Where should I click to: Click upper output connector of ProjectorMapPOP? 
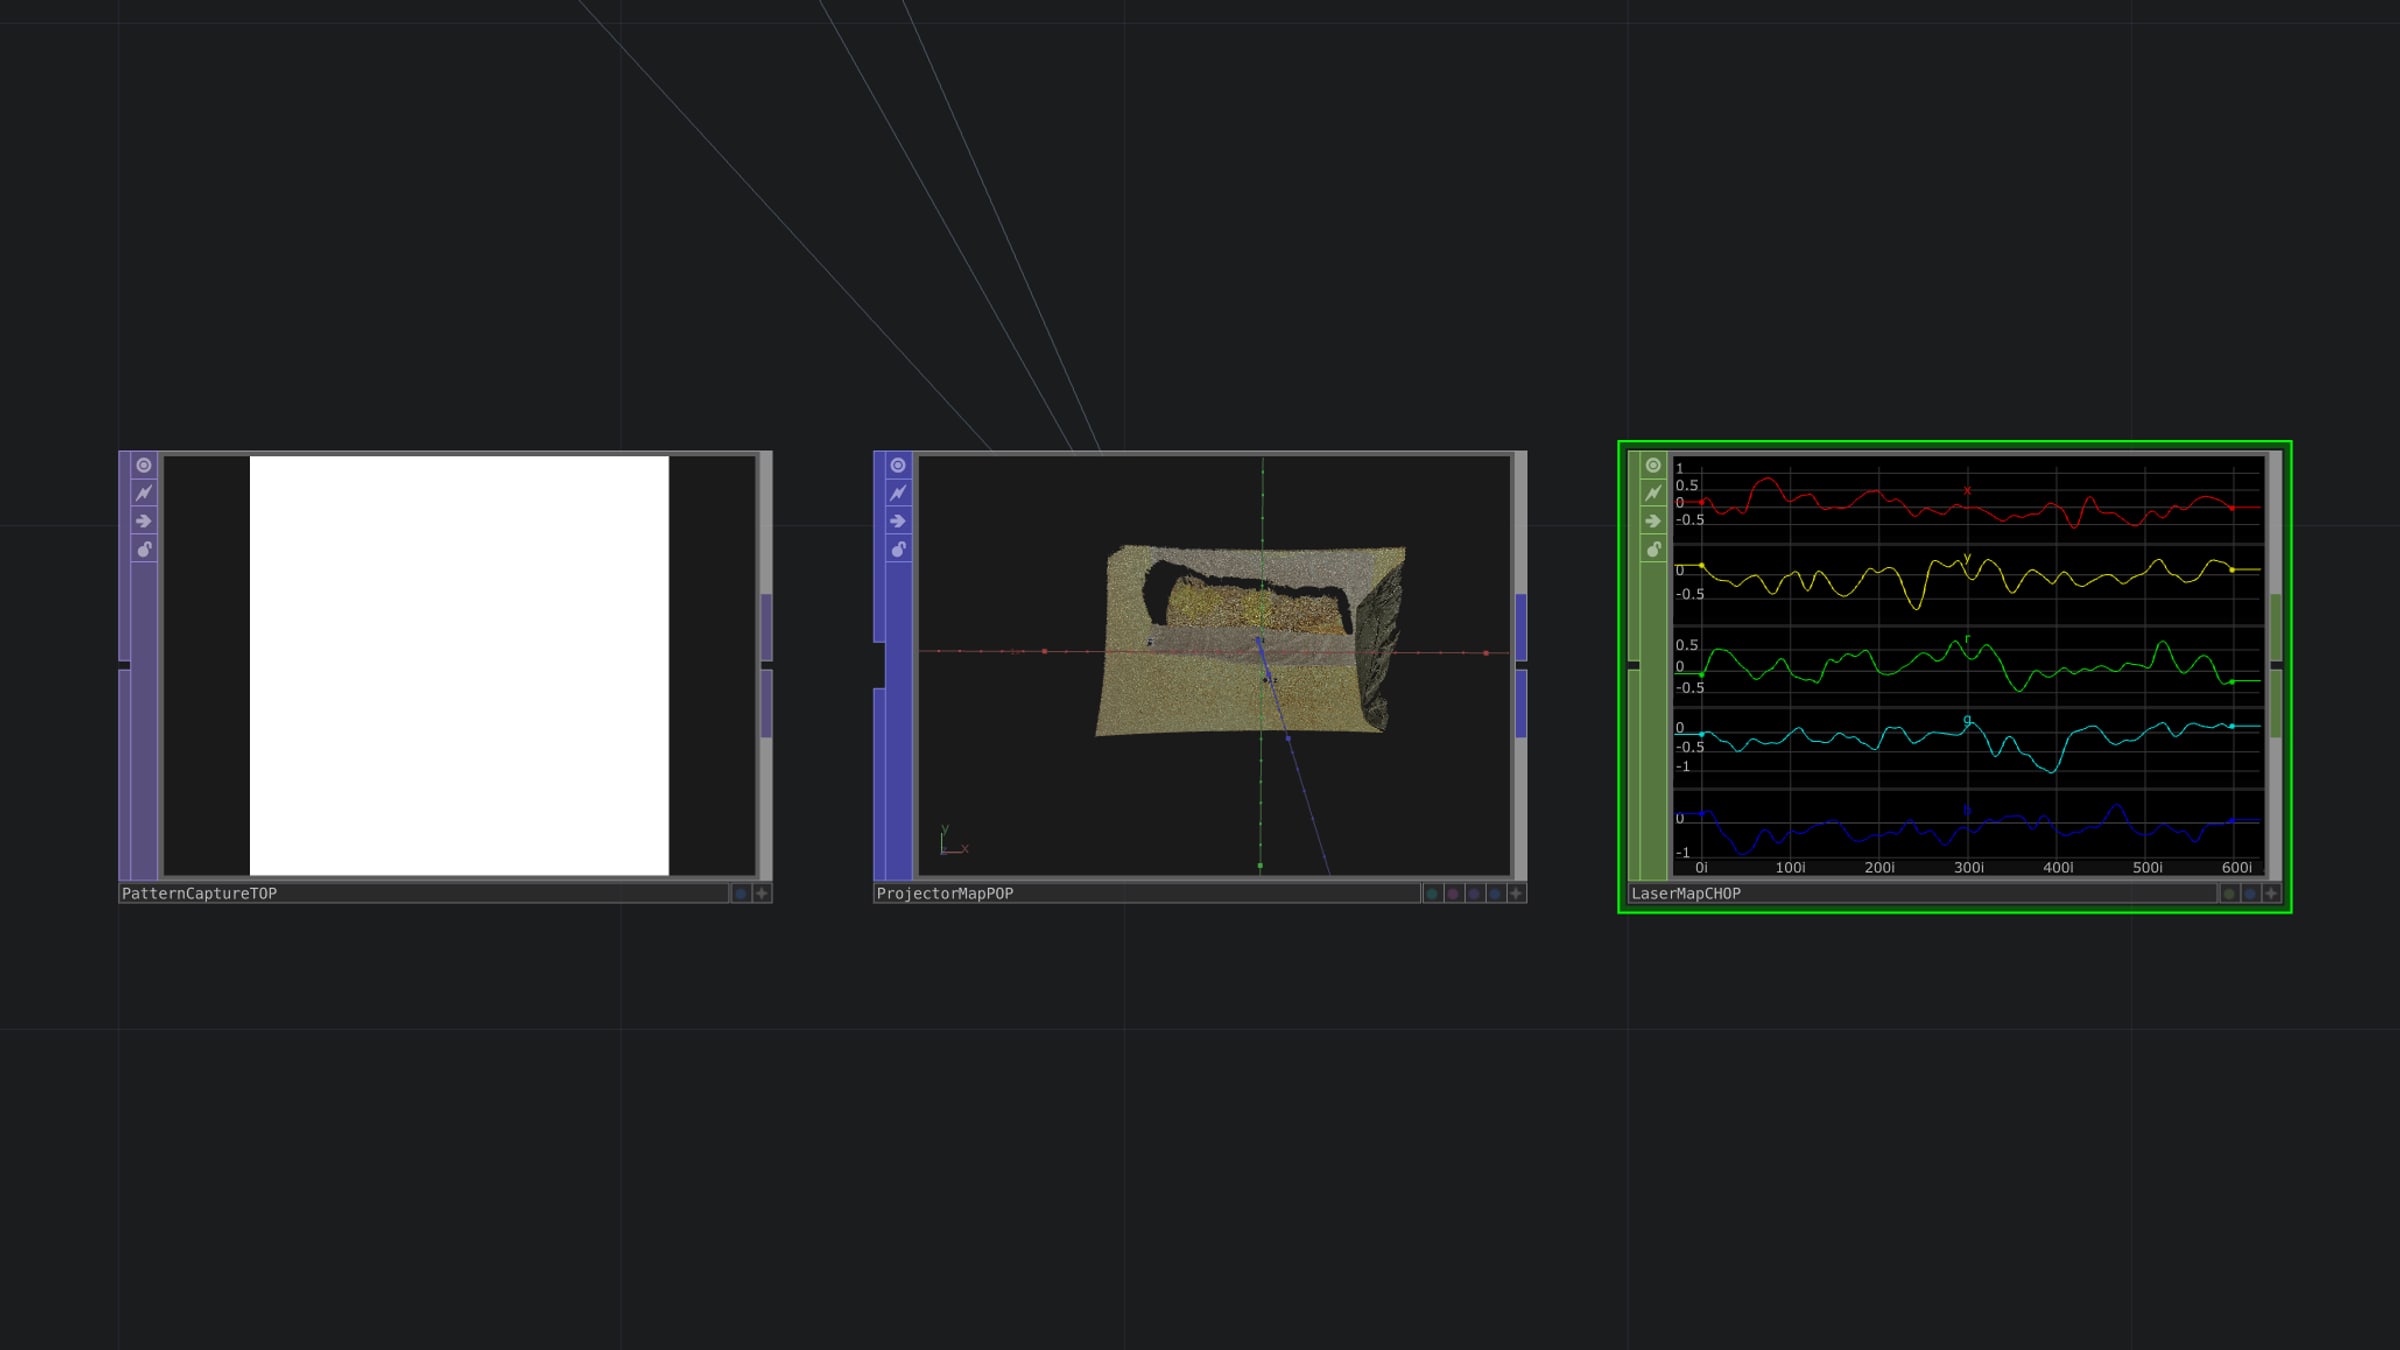[1521, 627]
